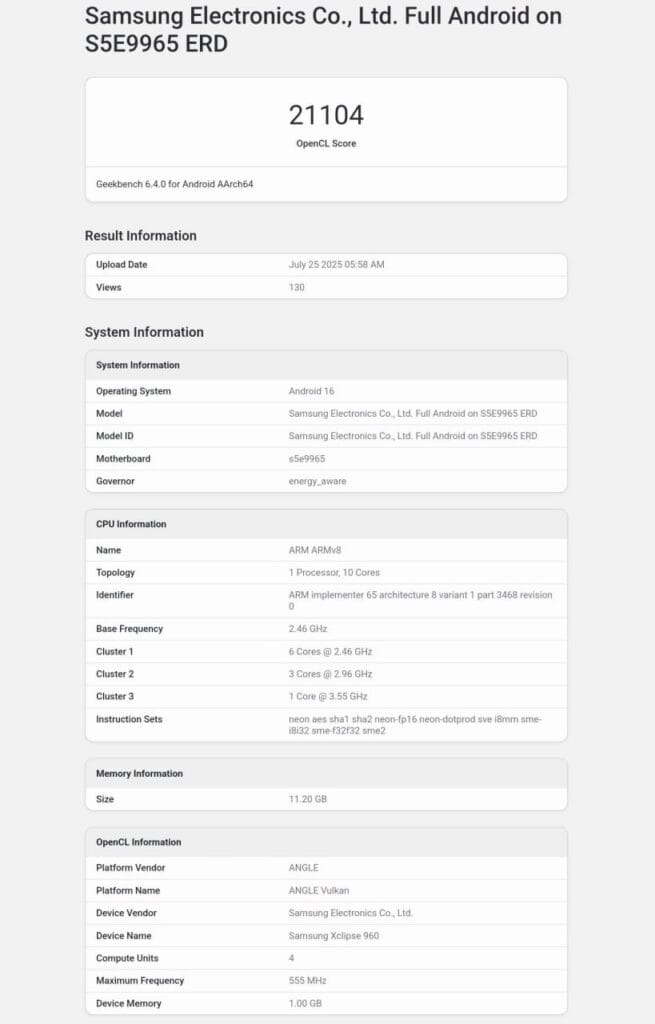Click the OpenCL Score label
655x1024 pixels.
[326, 144]
